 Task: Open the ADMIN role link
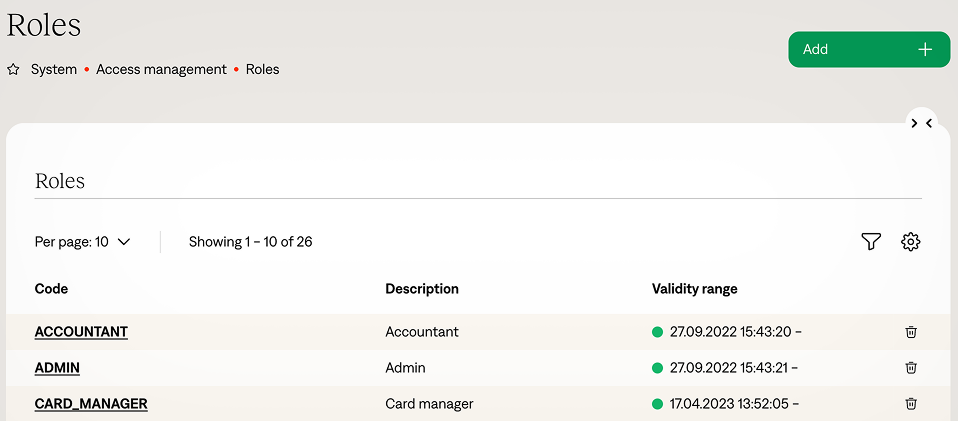pos(57,368)
